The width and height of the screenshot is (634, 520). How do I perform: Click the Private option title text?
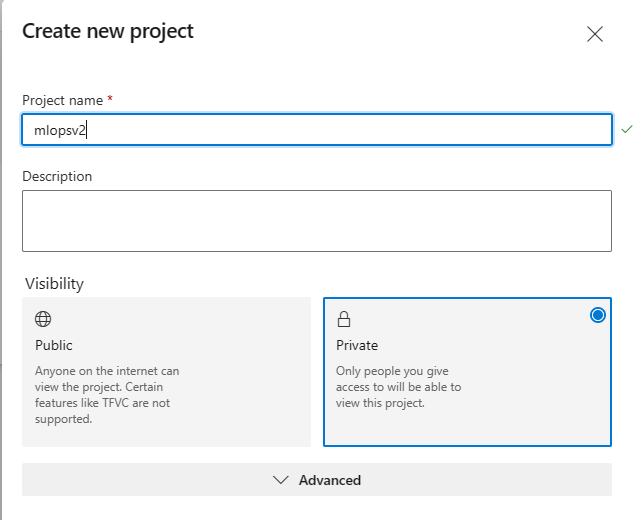pos(357,345)
